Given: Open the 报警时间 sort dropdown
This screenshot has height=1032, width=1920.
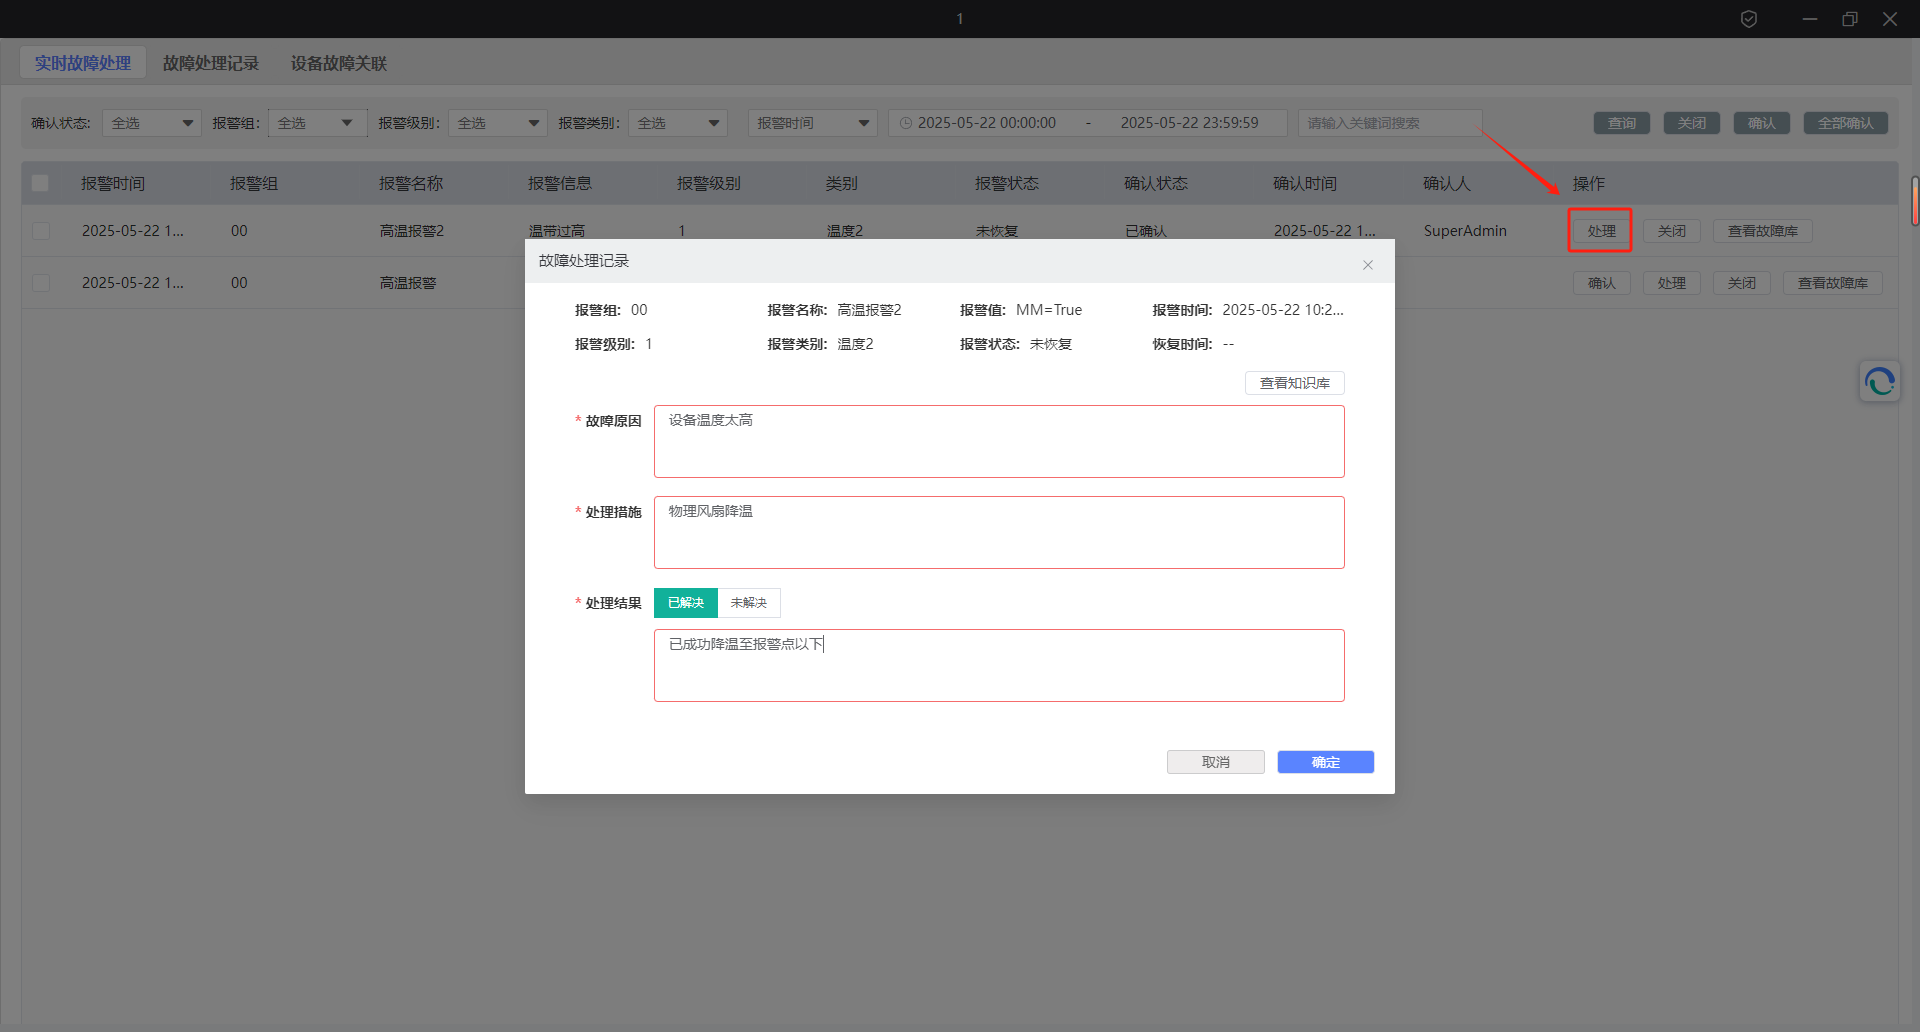Looking at the screenshot, I should pos(812,123).
